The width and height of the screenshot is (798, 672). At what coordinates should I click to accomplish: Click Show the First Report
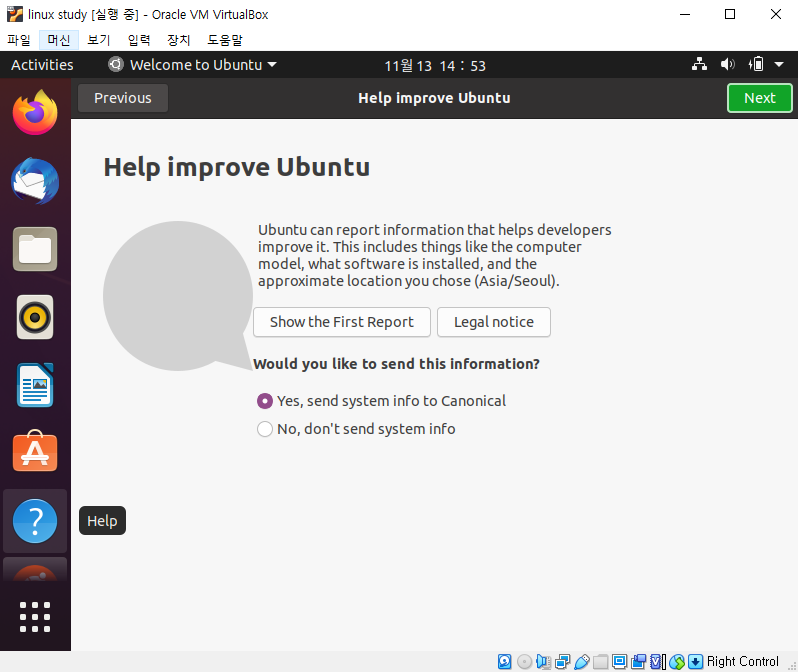coord(341,322)
